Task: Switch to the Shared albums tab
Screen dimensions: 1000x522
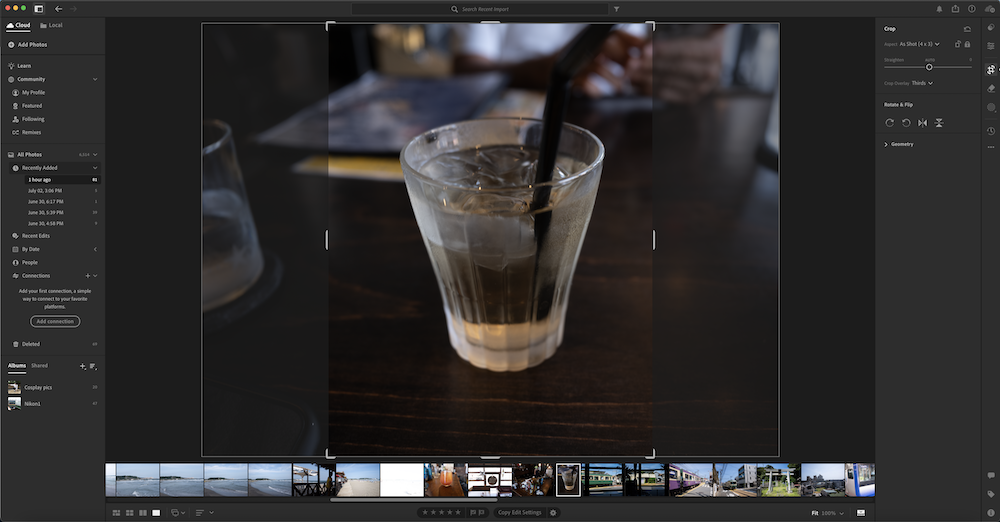Action: (x=39, y=366)
